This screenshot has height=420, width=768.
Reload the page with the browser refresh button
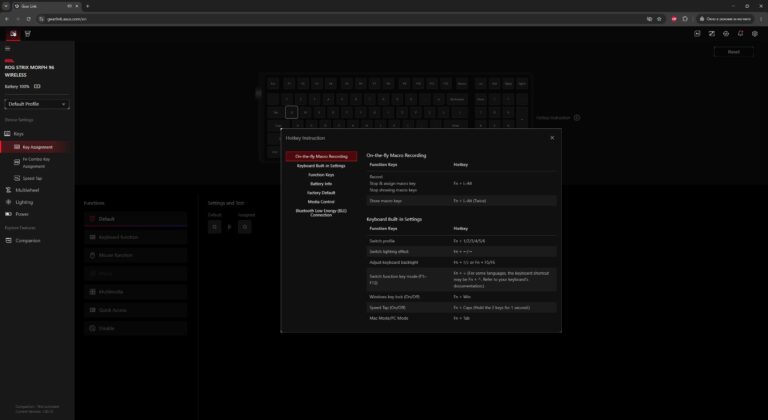coord(28,19)
